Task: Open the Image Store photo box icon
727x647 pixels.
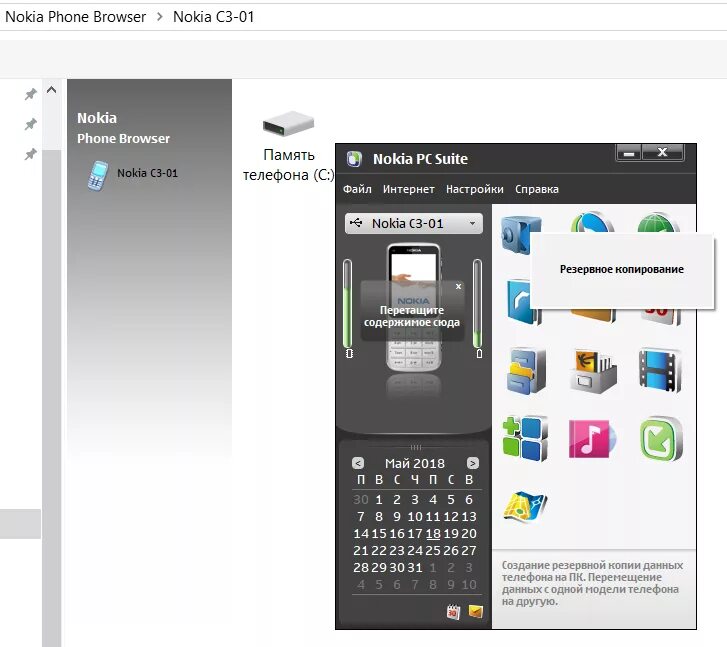Action: pos(593,371)
